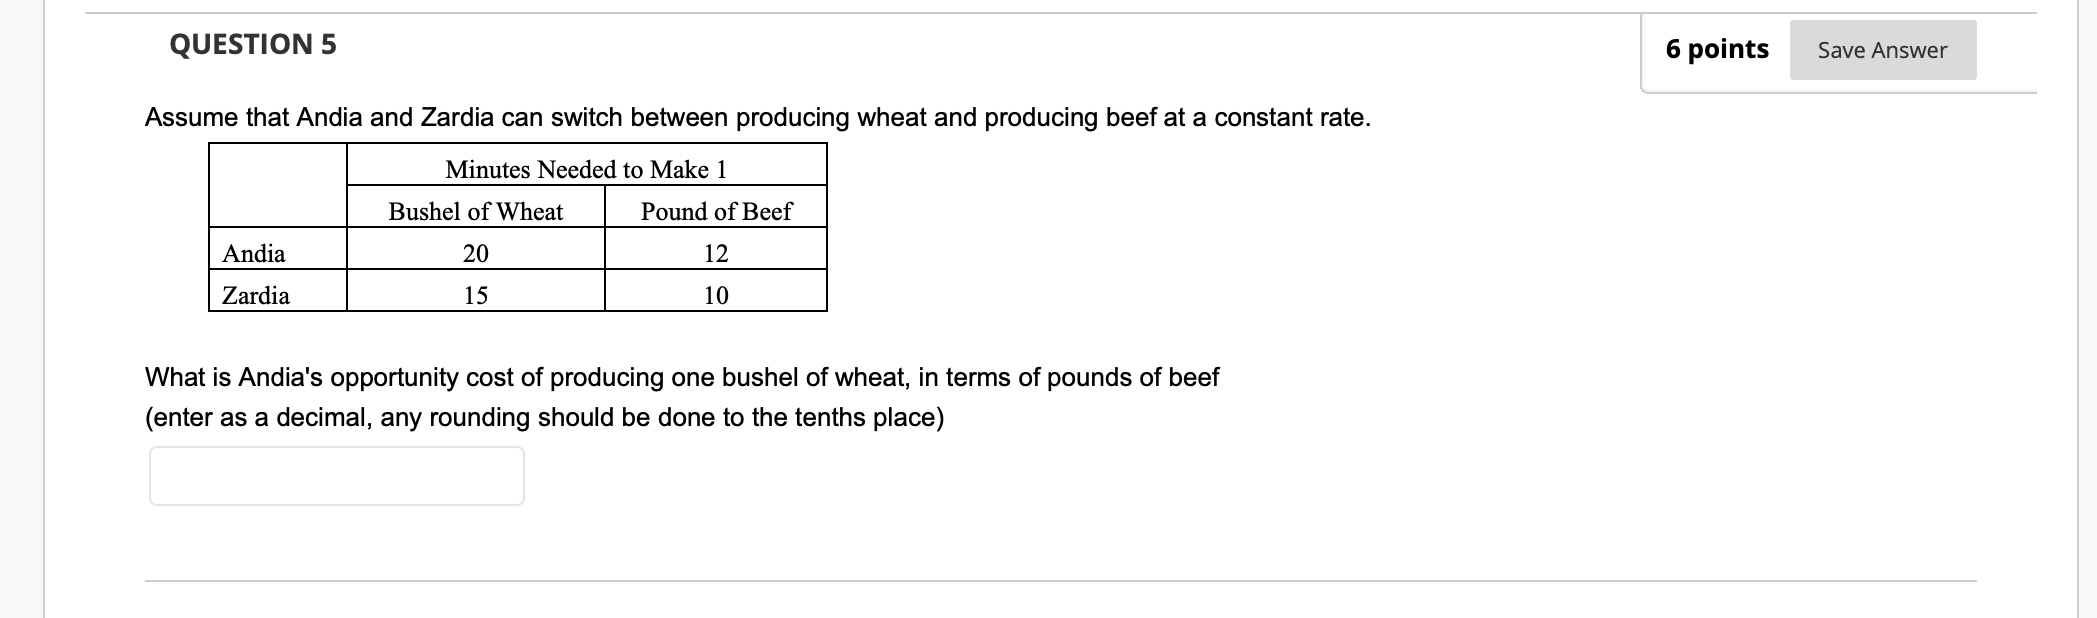Click the value 15 in Zardia's row
This screenshot has width=2097, height=618.
pyautogui.click(x=475, y=296)
